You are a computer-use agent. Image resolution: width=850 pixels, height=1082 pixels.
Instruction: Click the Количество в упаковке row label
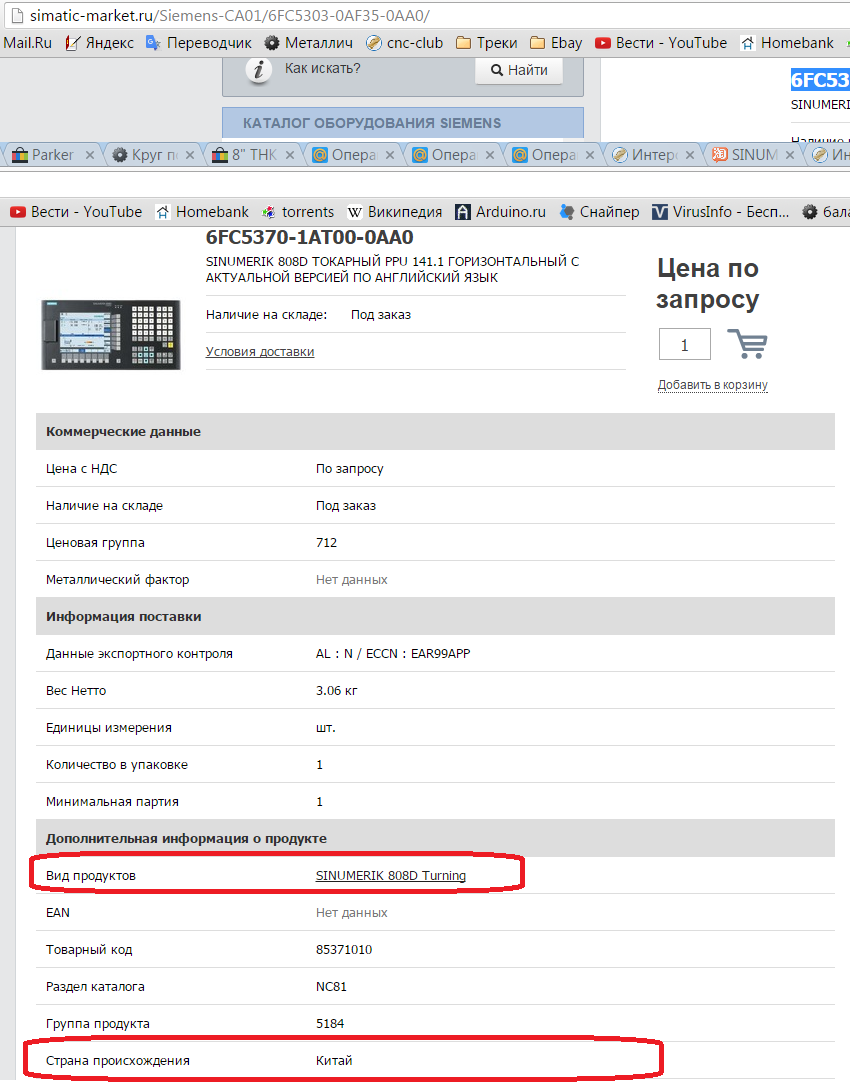click(117, 765)
